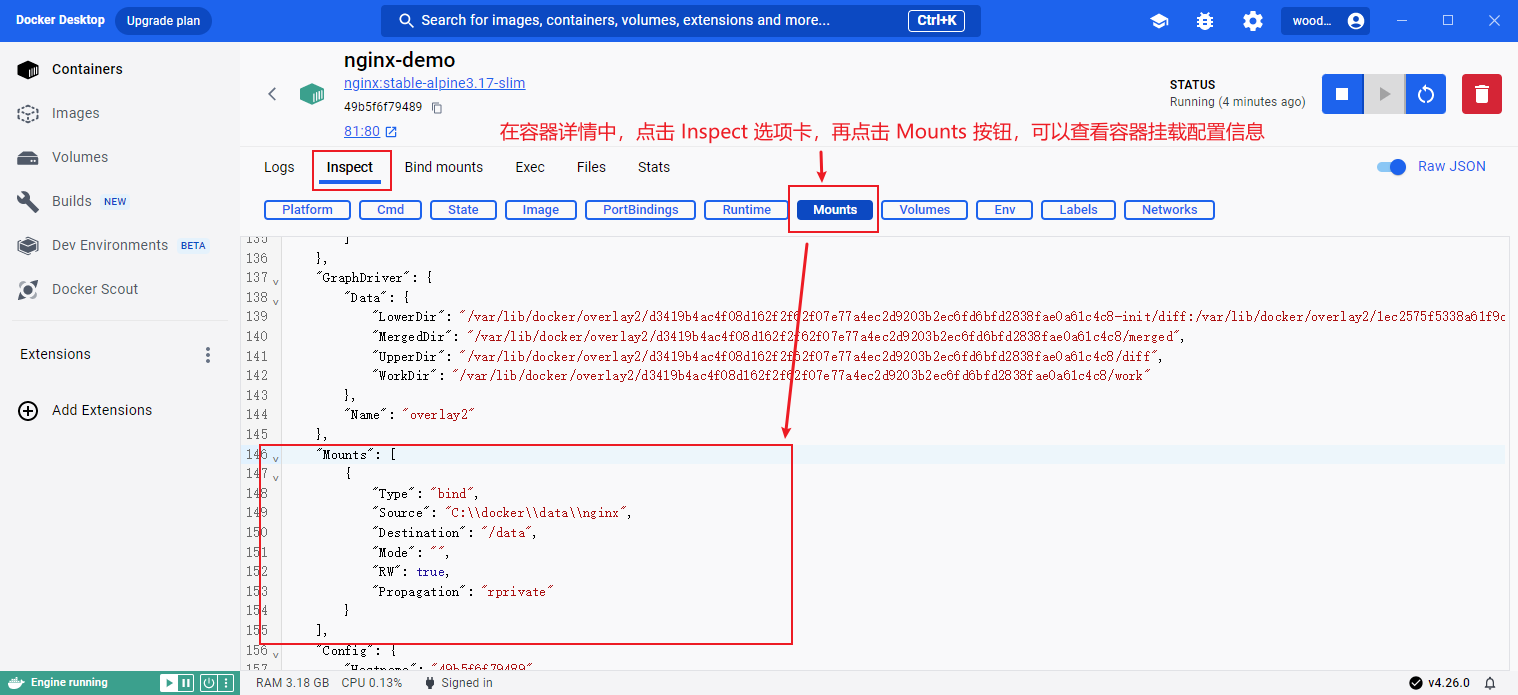Stop the nginx-demo container

1342,94
